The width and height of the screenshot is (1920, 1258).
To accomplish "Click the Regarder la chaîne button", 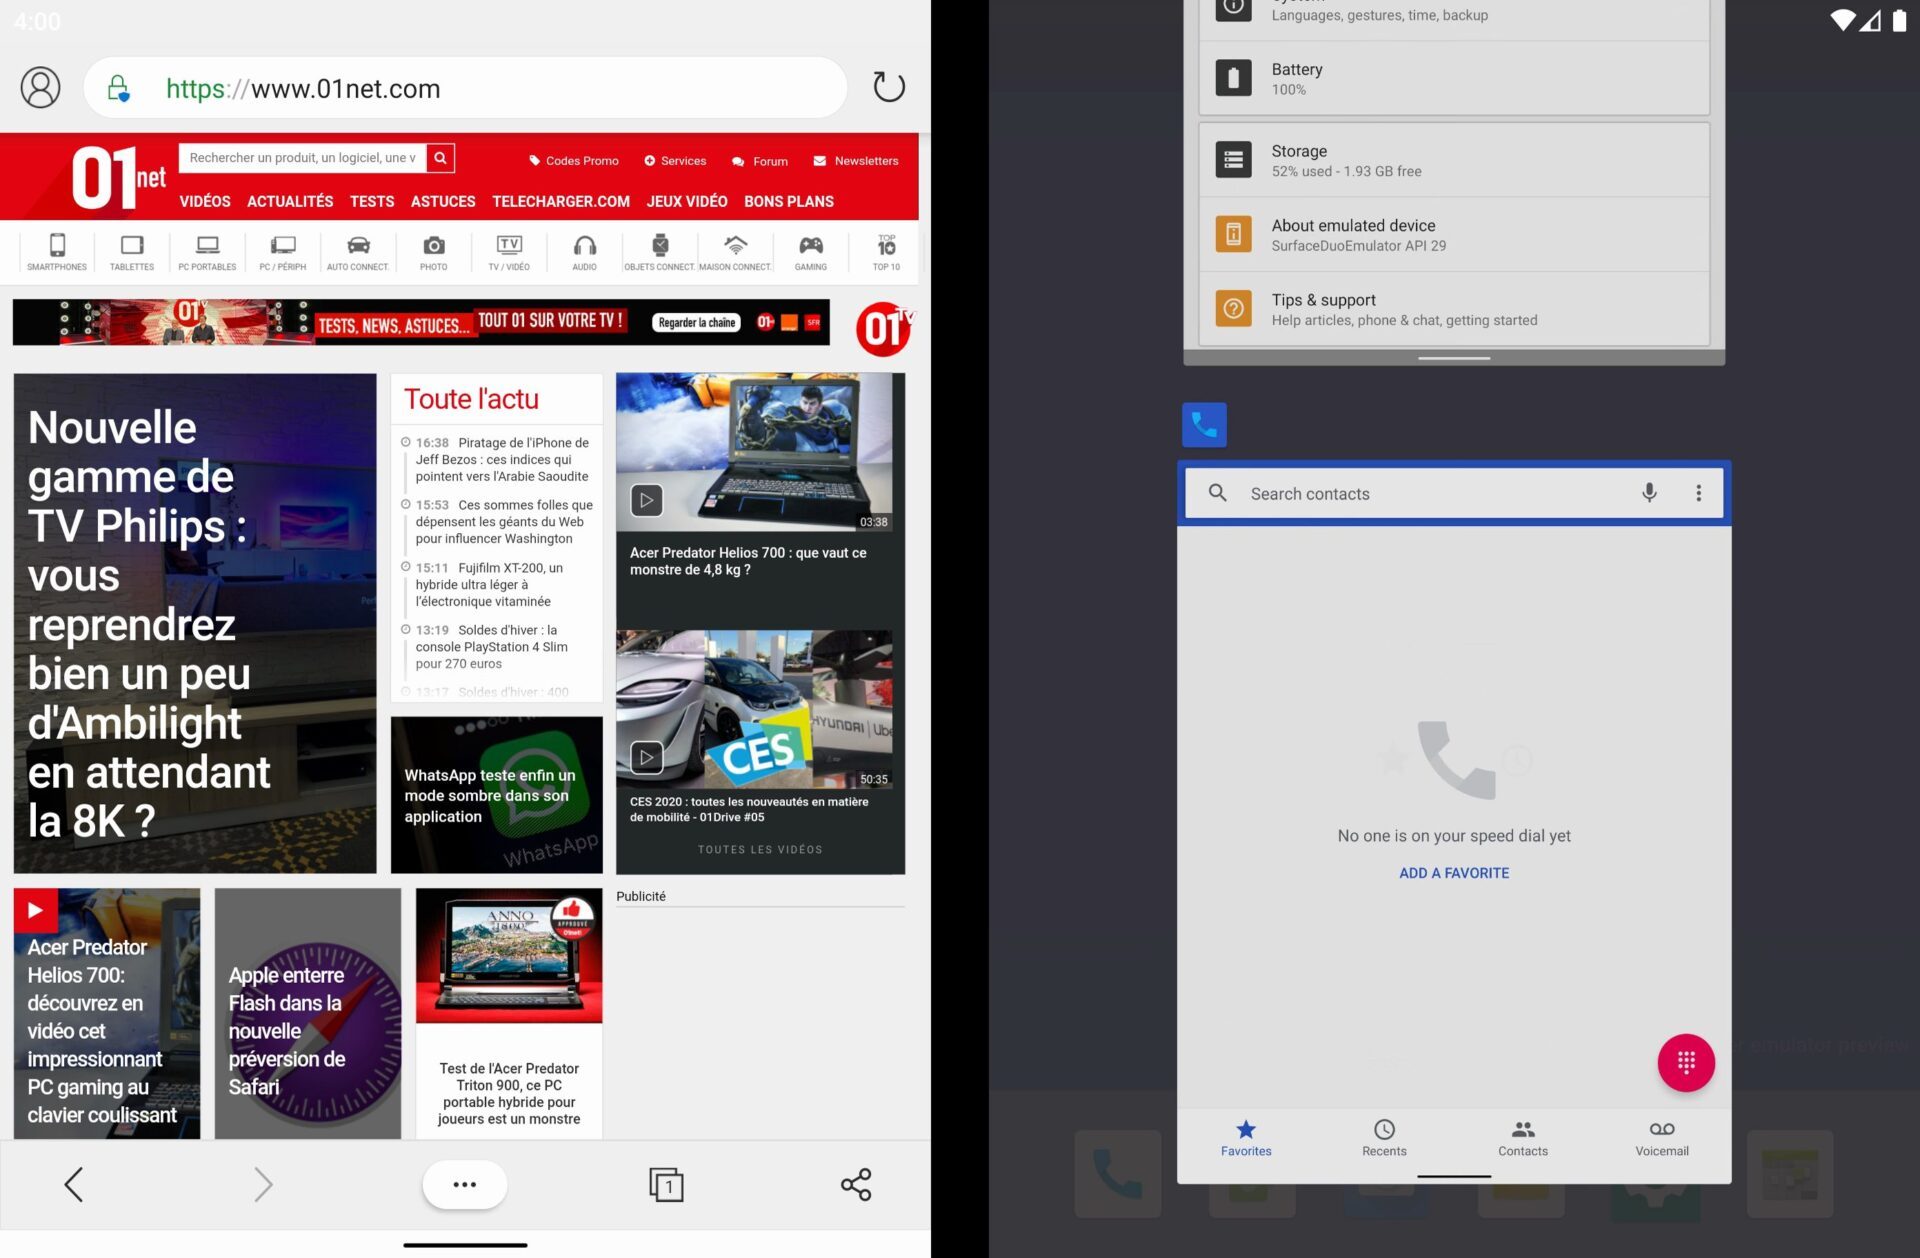I will click(x=697, y=322).
